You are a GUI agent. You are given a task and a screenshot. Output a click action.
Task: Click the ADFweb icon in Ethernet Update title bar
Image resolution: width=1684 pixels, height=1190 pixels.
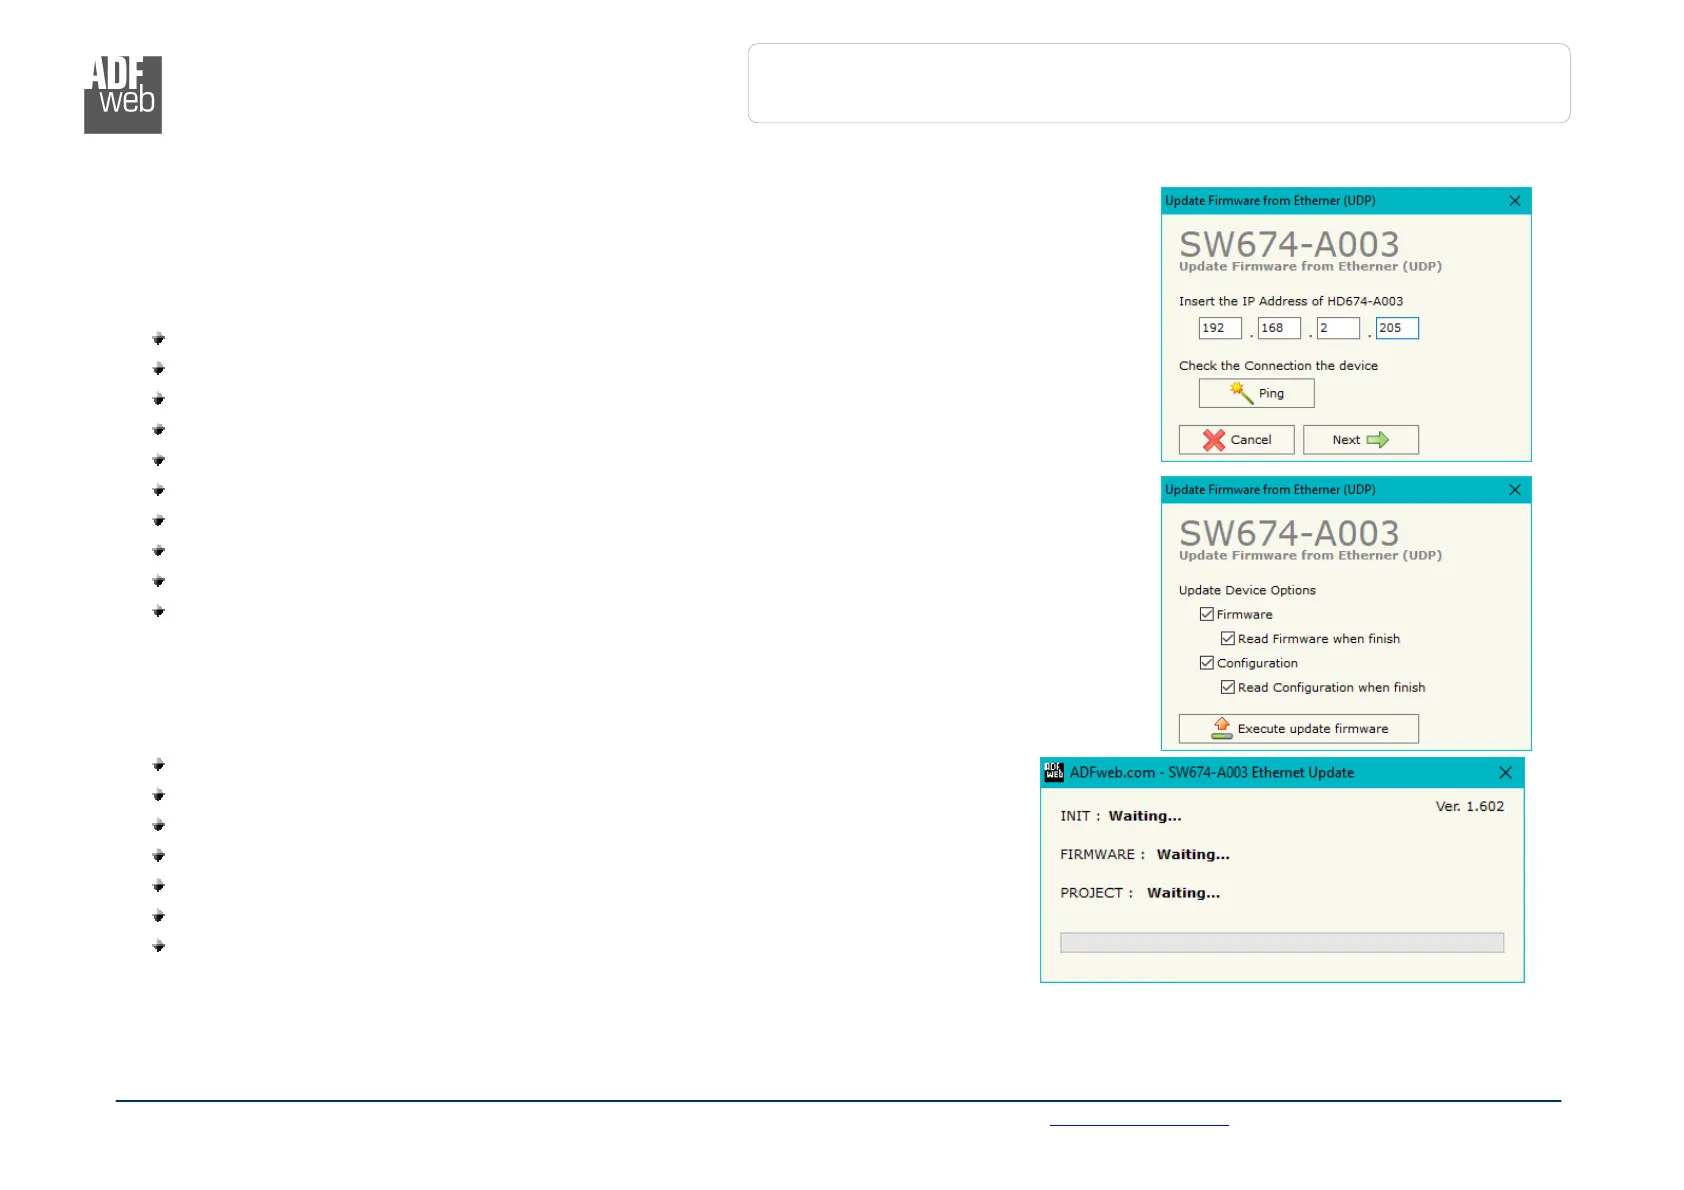[1054, 772]
